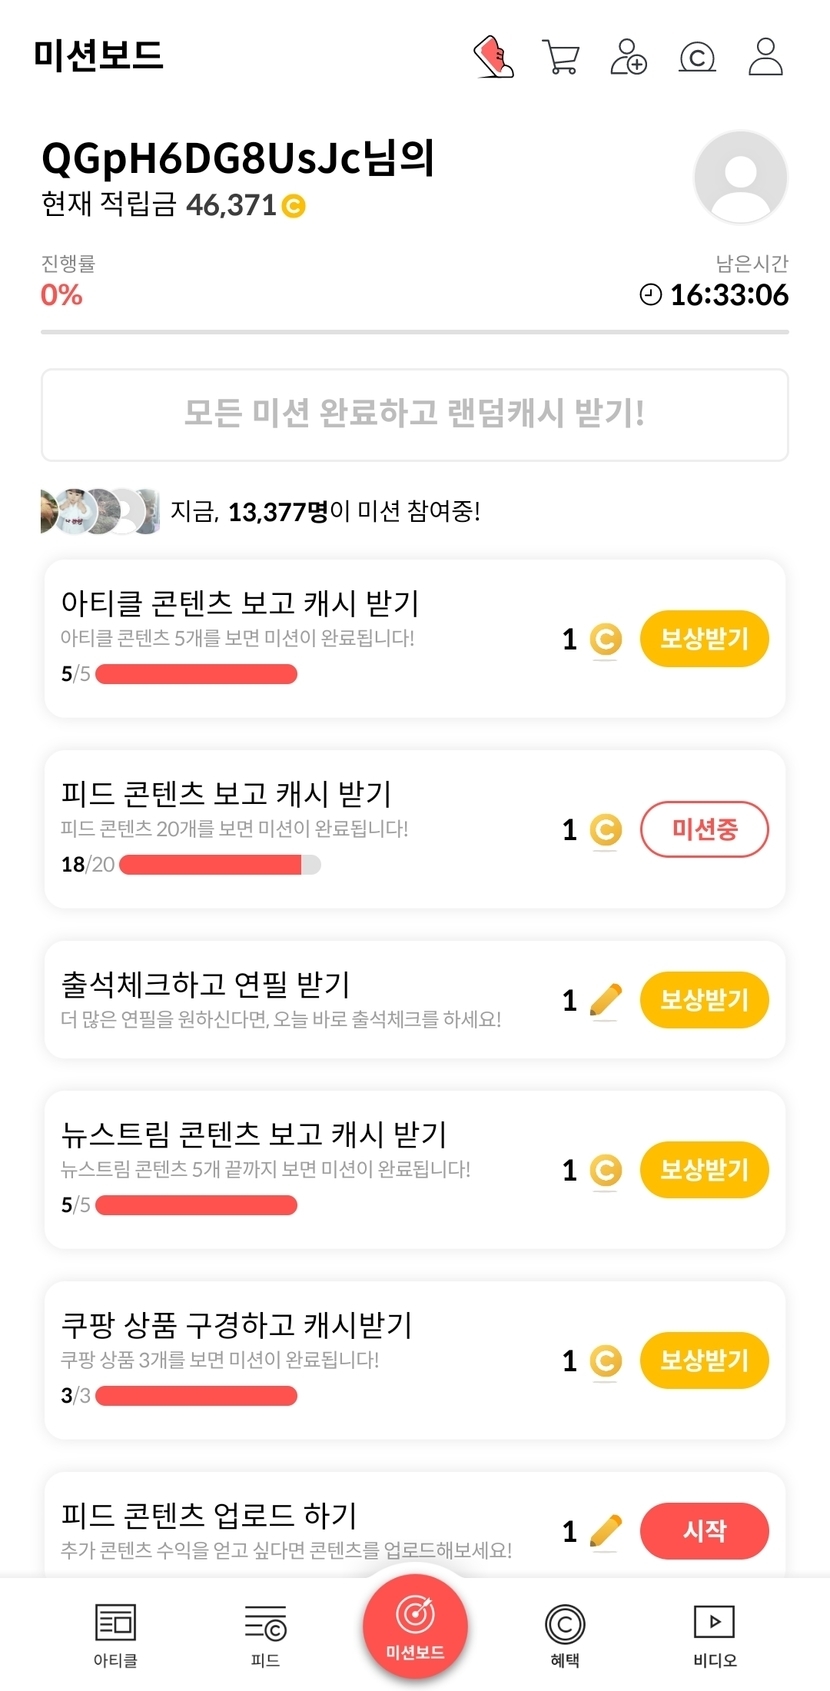Screen dimensions: 830x1691
Task: Tap the invite friend icon
Action: point(628,57)
